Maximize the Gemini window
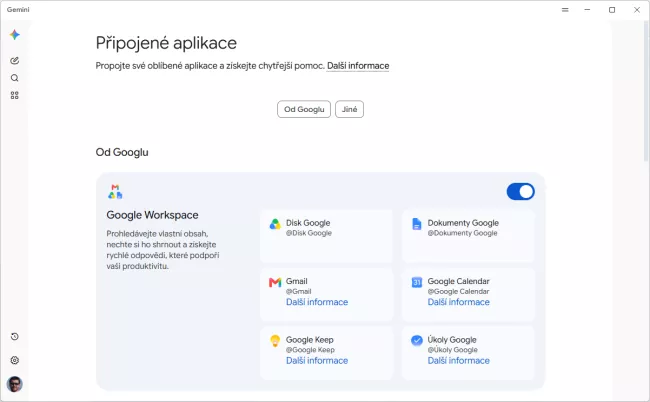This screenshot has width=650, height=402. 612,10
